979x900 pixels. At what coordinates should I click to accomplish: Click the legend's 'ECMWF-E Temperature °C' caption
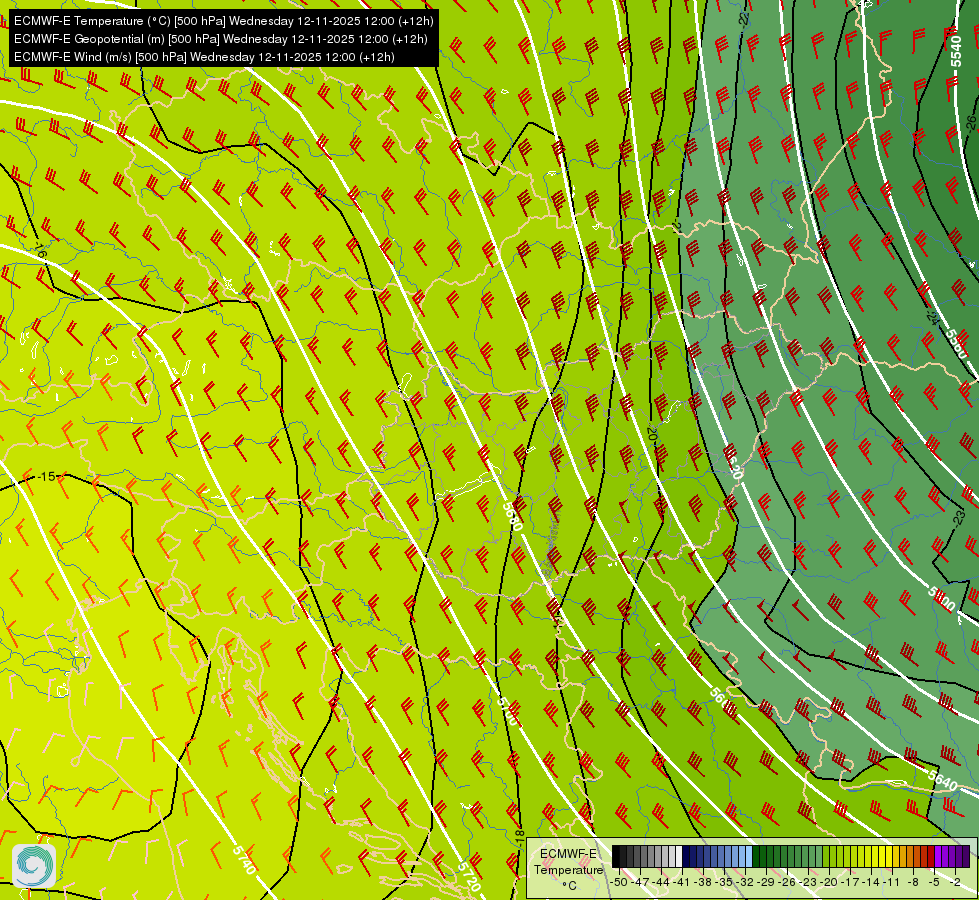tap(568, 869)
